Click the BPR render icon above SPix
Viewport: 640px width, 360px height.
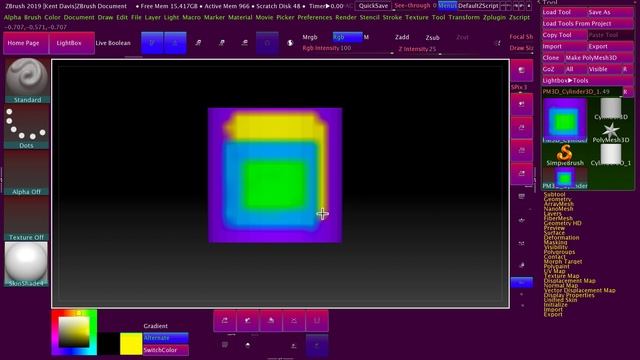pos(522,70)
